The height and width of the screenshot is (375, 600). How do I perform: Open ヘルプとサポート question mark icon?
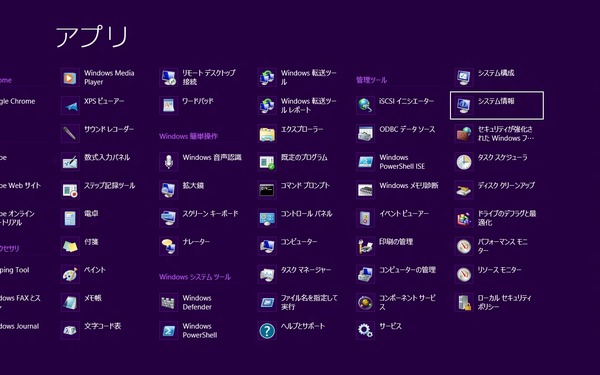(x=267, y=331)
